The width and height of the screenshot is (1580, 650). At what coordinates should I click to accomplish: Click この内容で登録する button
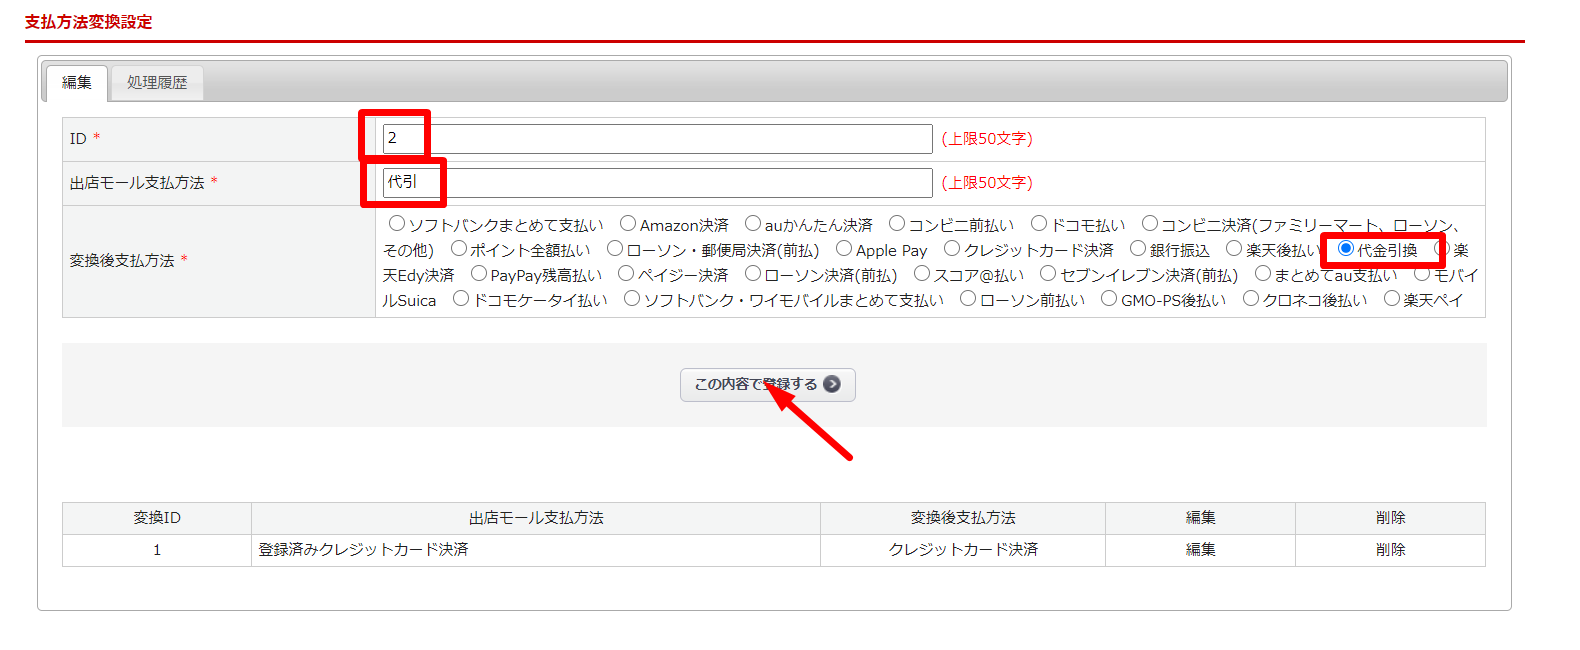pyautogui.click(x=768, y=385)
